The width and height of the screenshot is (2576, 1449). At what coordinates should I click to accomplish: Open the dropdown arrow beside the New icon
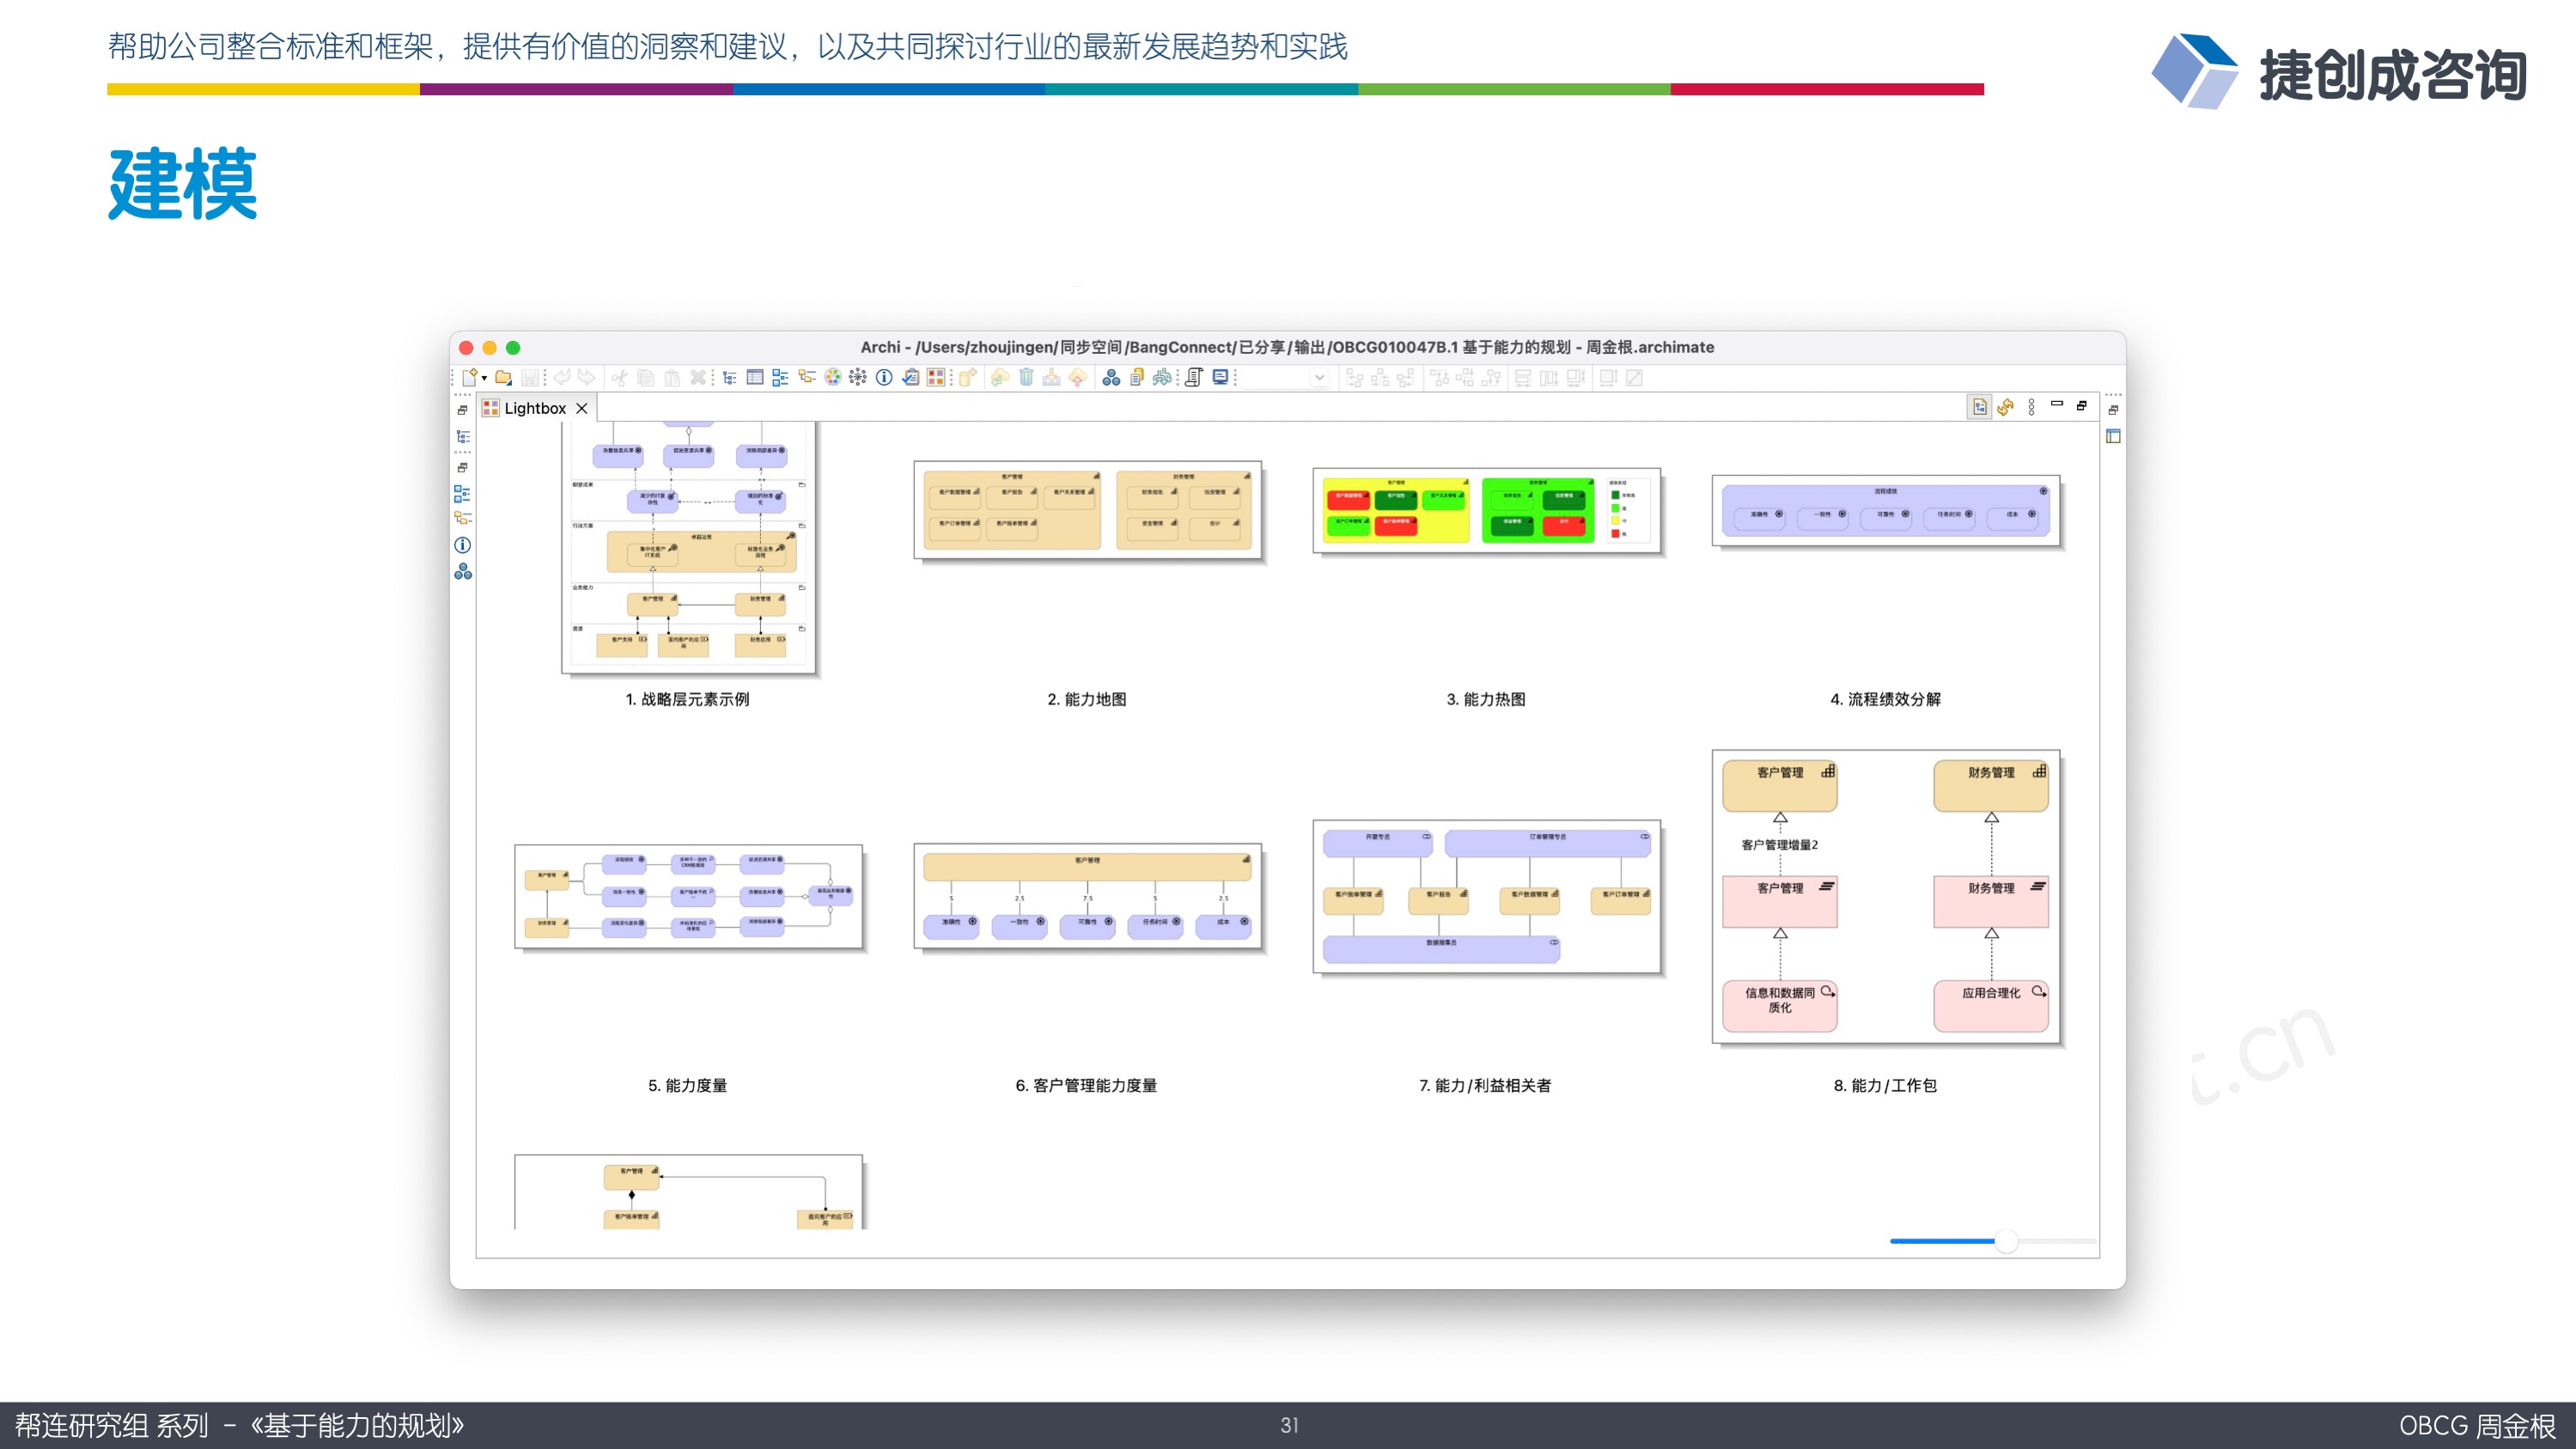click(x=484, y=378)
